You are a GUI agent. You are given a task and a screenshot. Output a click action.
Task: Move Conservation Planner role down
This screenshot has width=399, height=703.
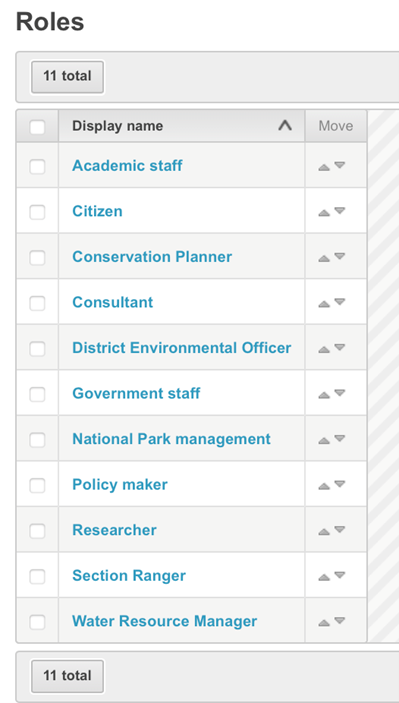pyautogui.click(x=340, y=256)
